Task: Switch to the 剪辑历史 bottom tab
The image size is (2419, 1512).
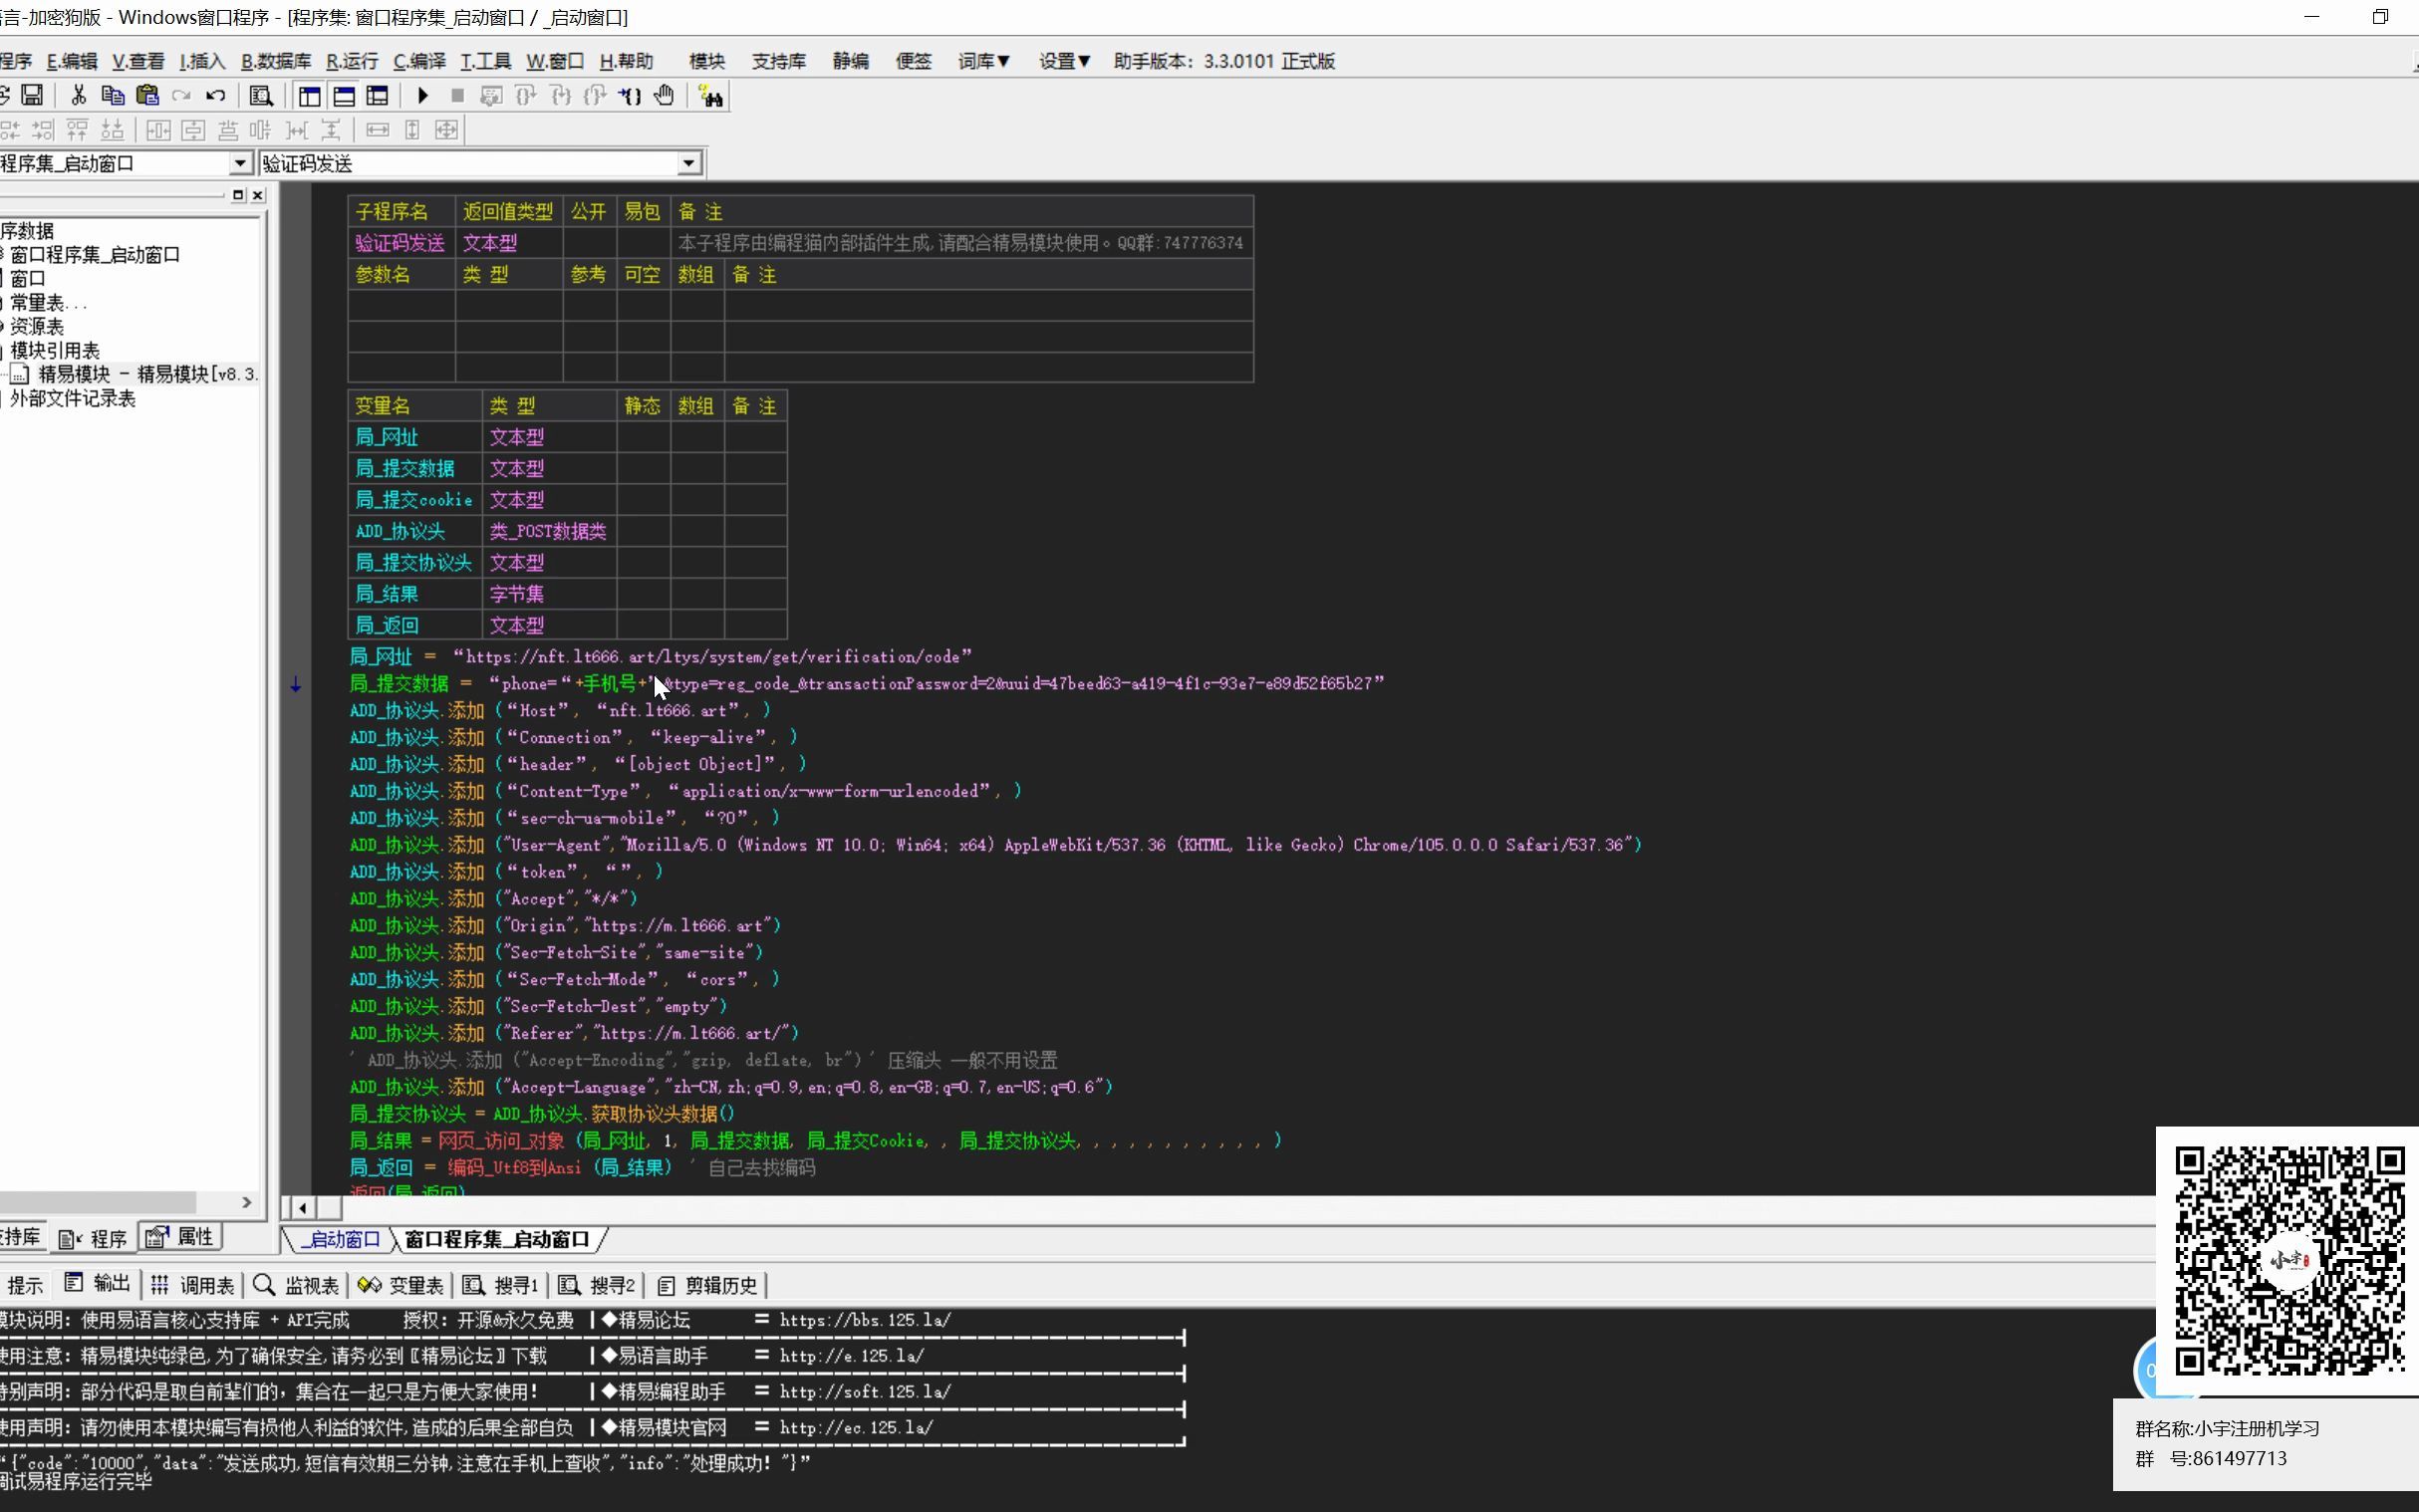Action: tap(708, 1285)
